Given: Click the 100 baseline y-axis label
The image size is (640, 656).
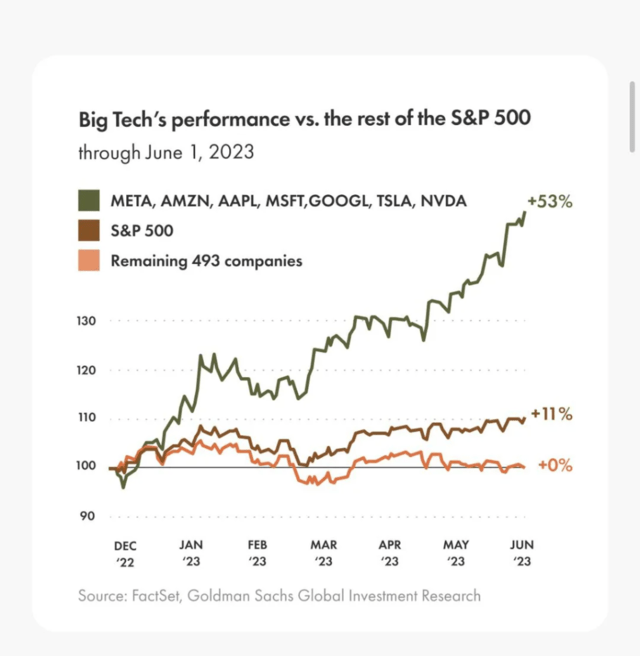Looking at the screenshot, I should [86, 465].
